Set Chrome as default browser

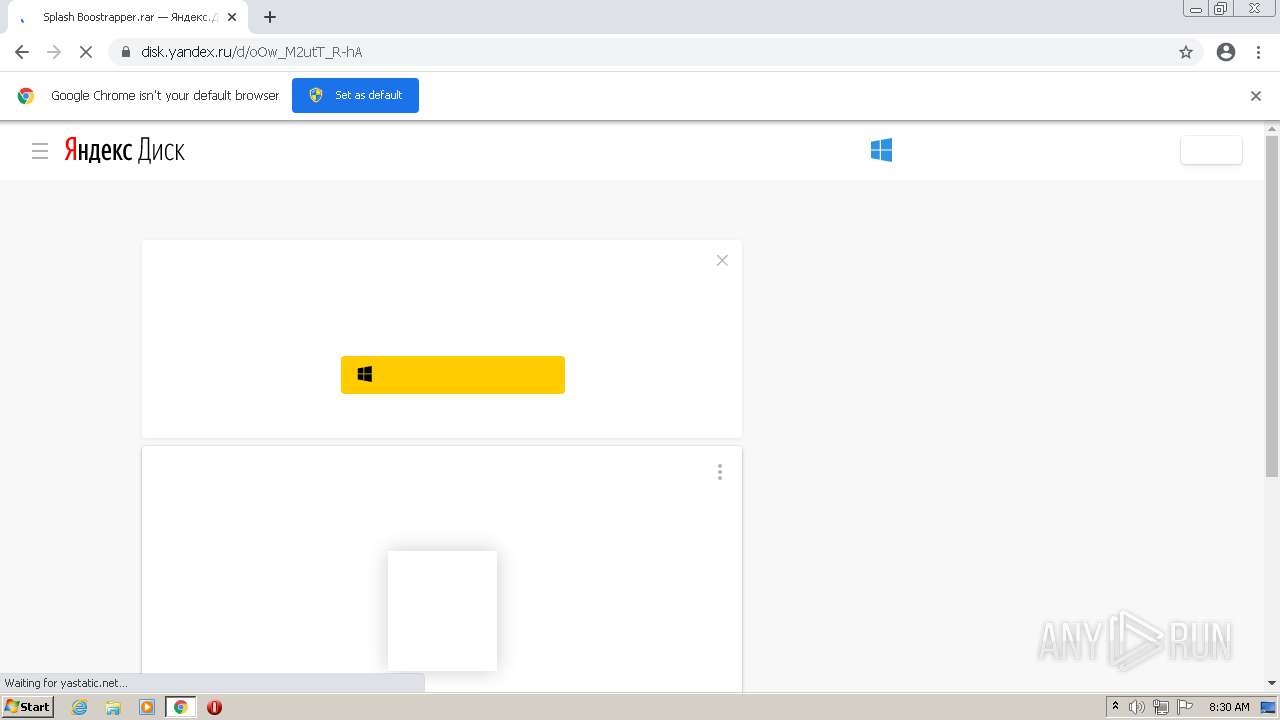tap(355, 95)
